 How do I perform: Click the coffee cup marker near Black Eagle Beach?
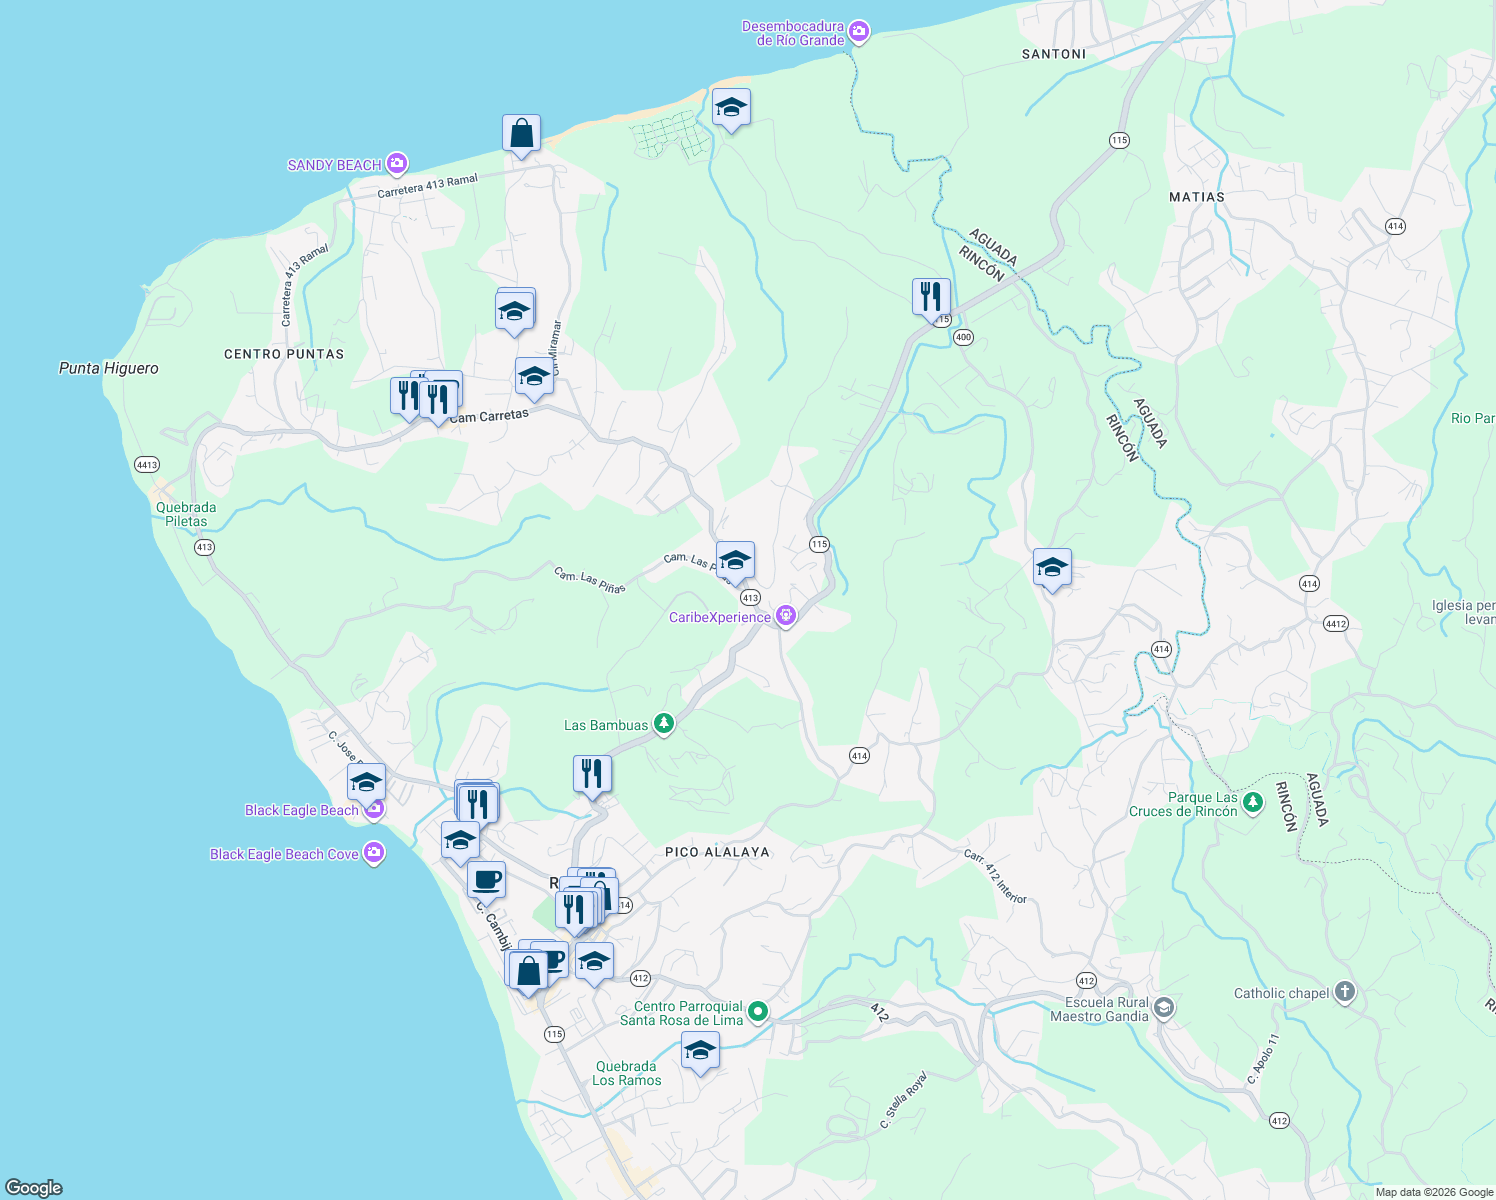tap(489, 880)
